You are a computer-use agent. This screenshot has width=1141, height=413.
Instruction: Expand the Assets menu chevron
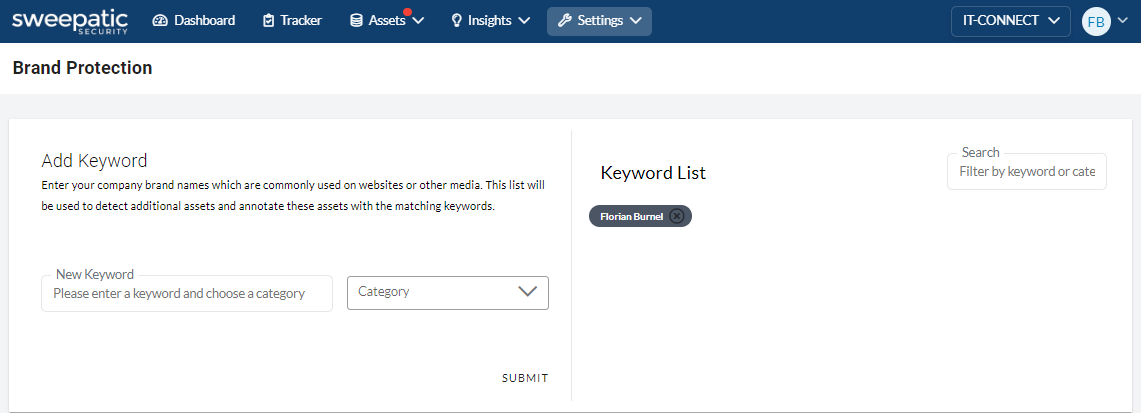pos(418,21)
